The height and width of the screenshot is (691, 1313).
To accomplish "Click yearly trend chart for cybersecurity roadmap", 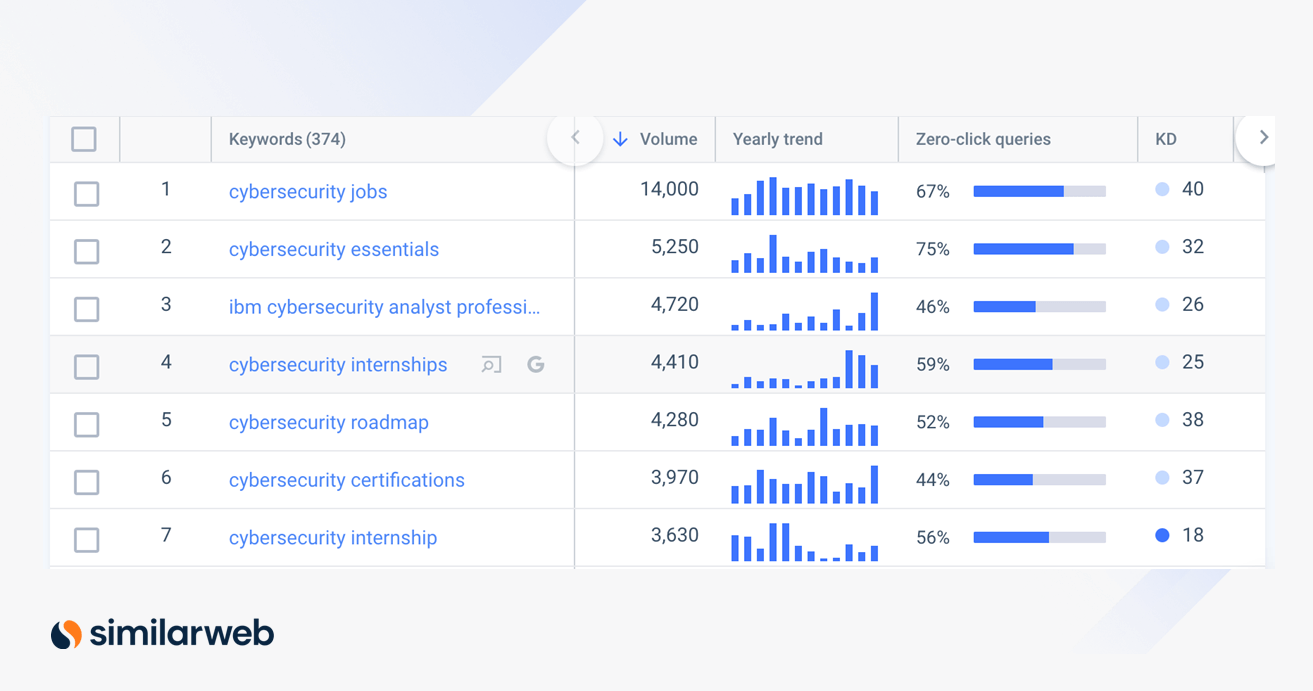I will (x=804, y=427).
